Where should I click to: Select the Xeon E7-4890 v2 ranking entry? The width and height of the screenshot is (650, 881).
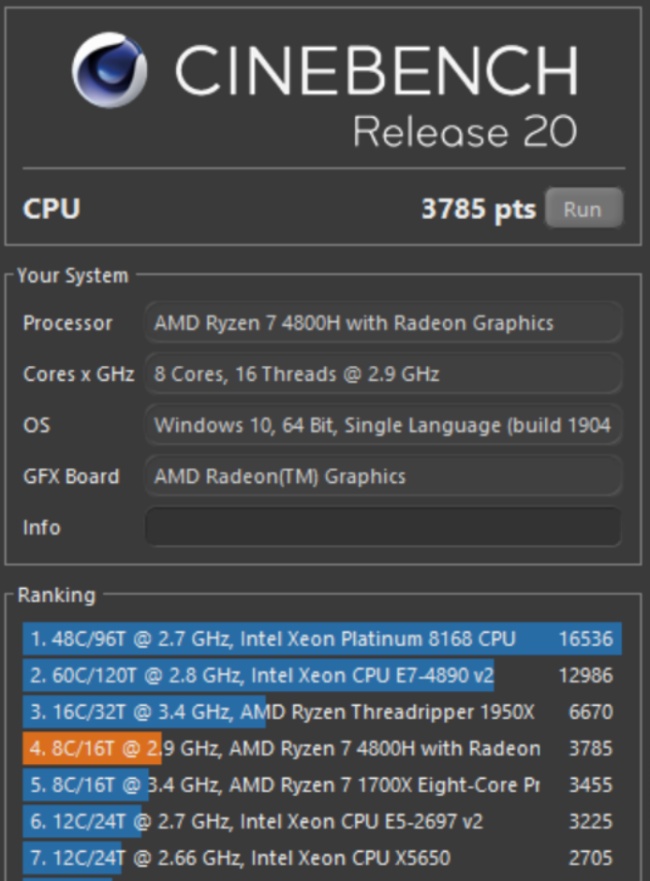322,675
